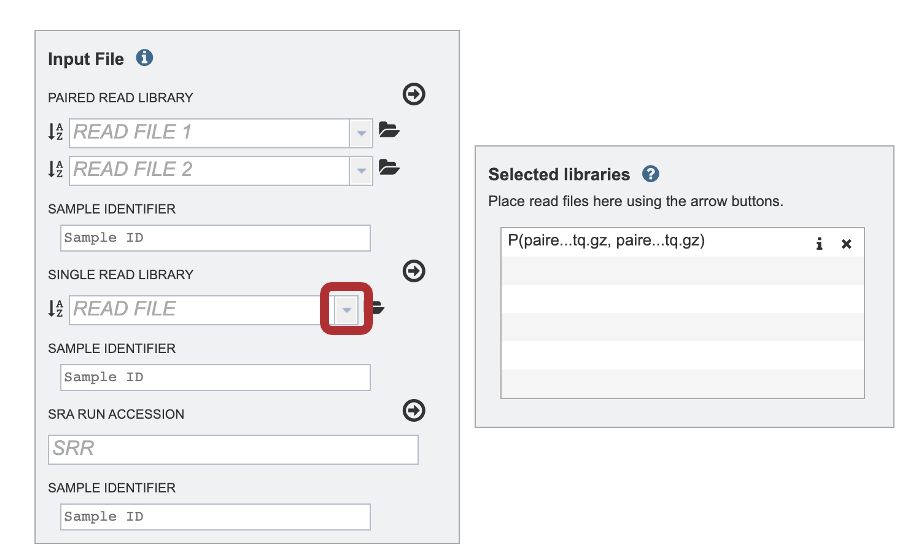Add paired read library with arrow button
The width and height of the screenshot is (900, 560).
click(414, 94)
